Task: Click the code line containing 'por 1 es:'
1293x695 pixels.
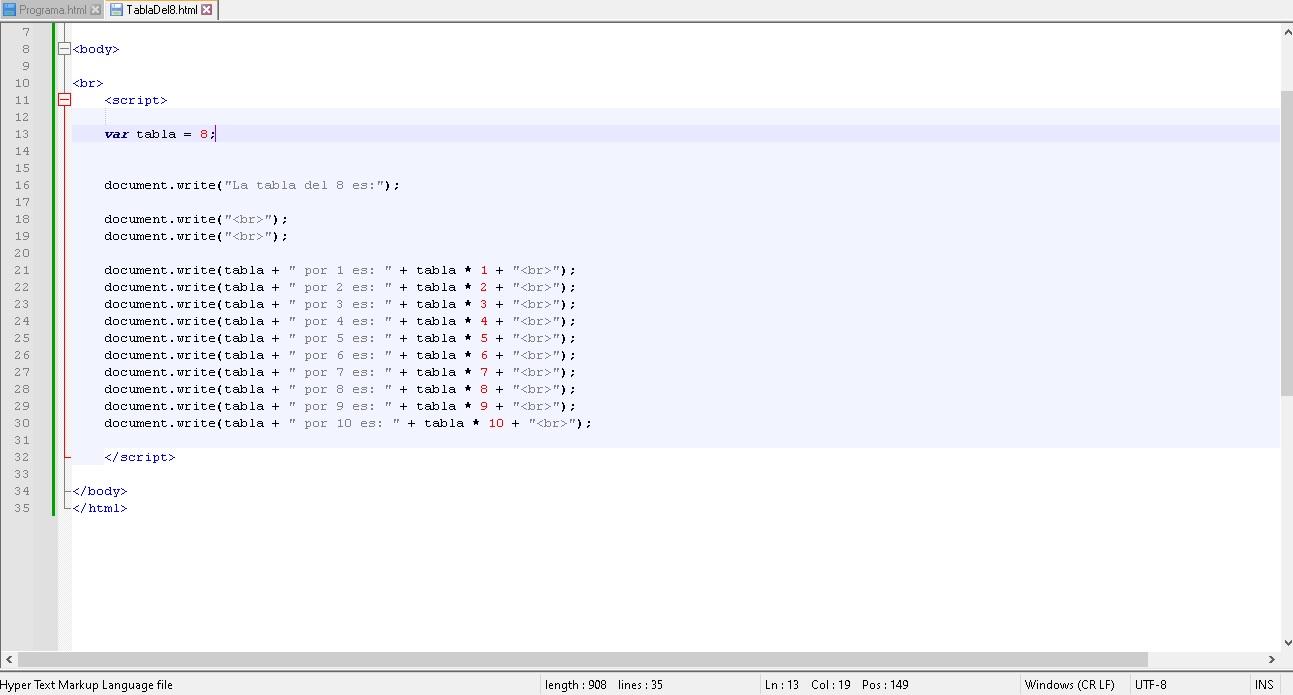Action: 340,270
